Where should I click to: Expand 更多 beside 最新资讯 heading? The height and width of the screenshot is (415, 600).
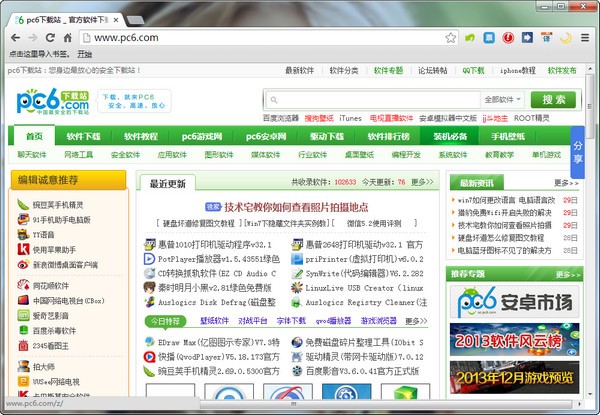(x=566, y=183)
